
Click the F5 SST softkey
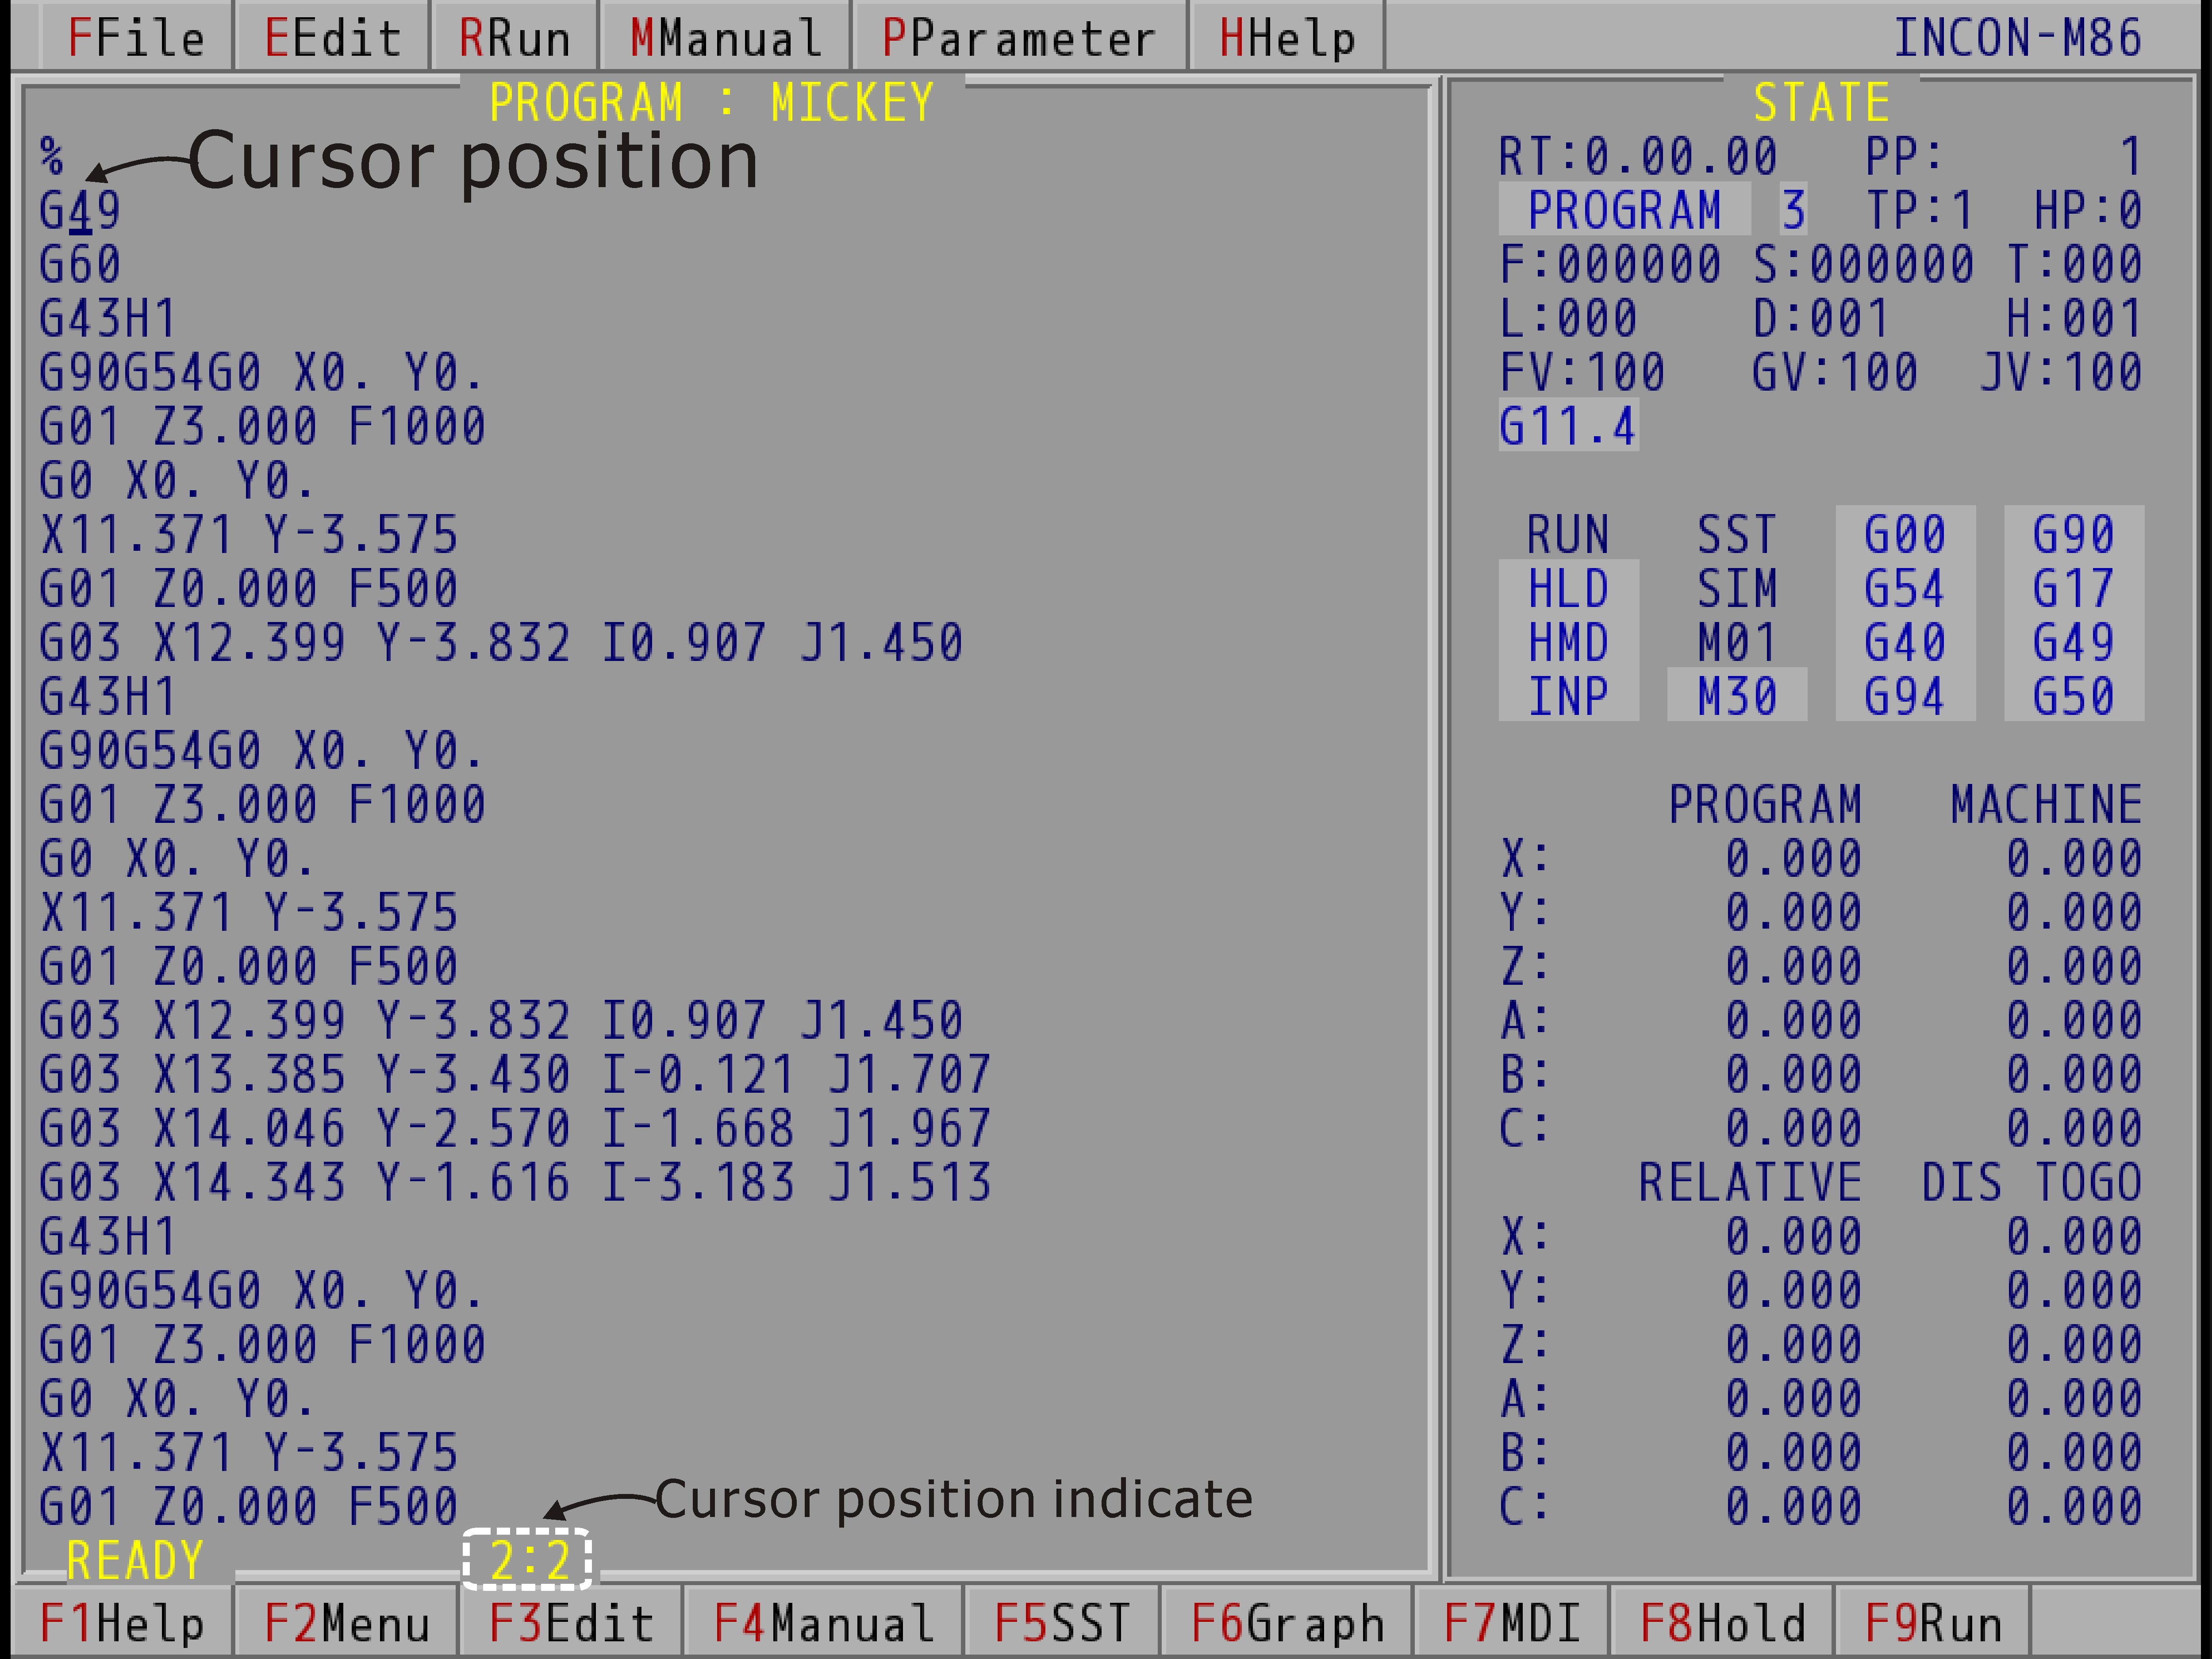(x=1062, y=1622)
